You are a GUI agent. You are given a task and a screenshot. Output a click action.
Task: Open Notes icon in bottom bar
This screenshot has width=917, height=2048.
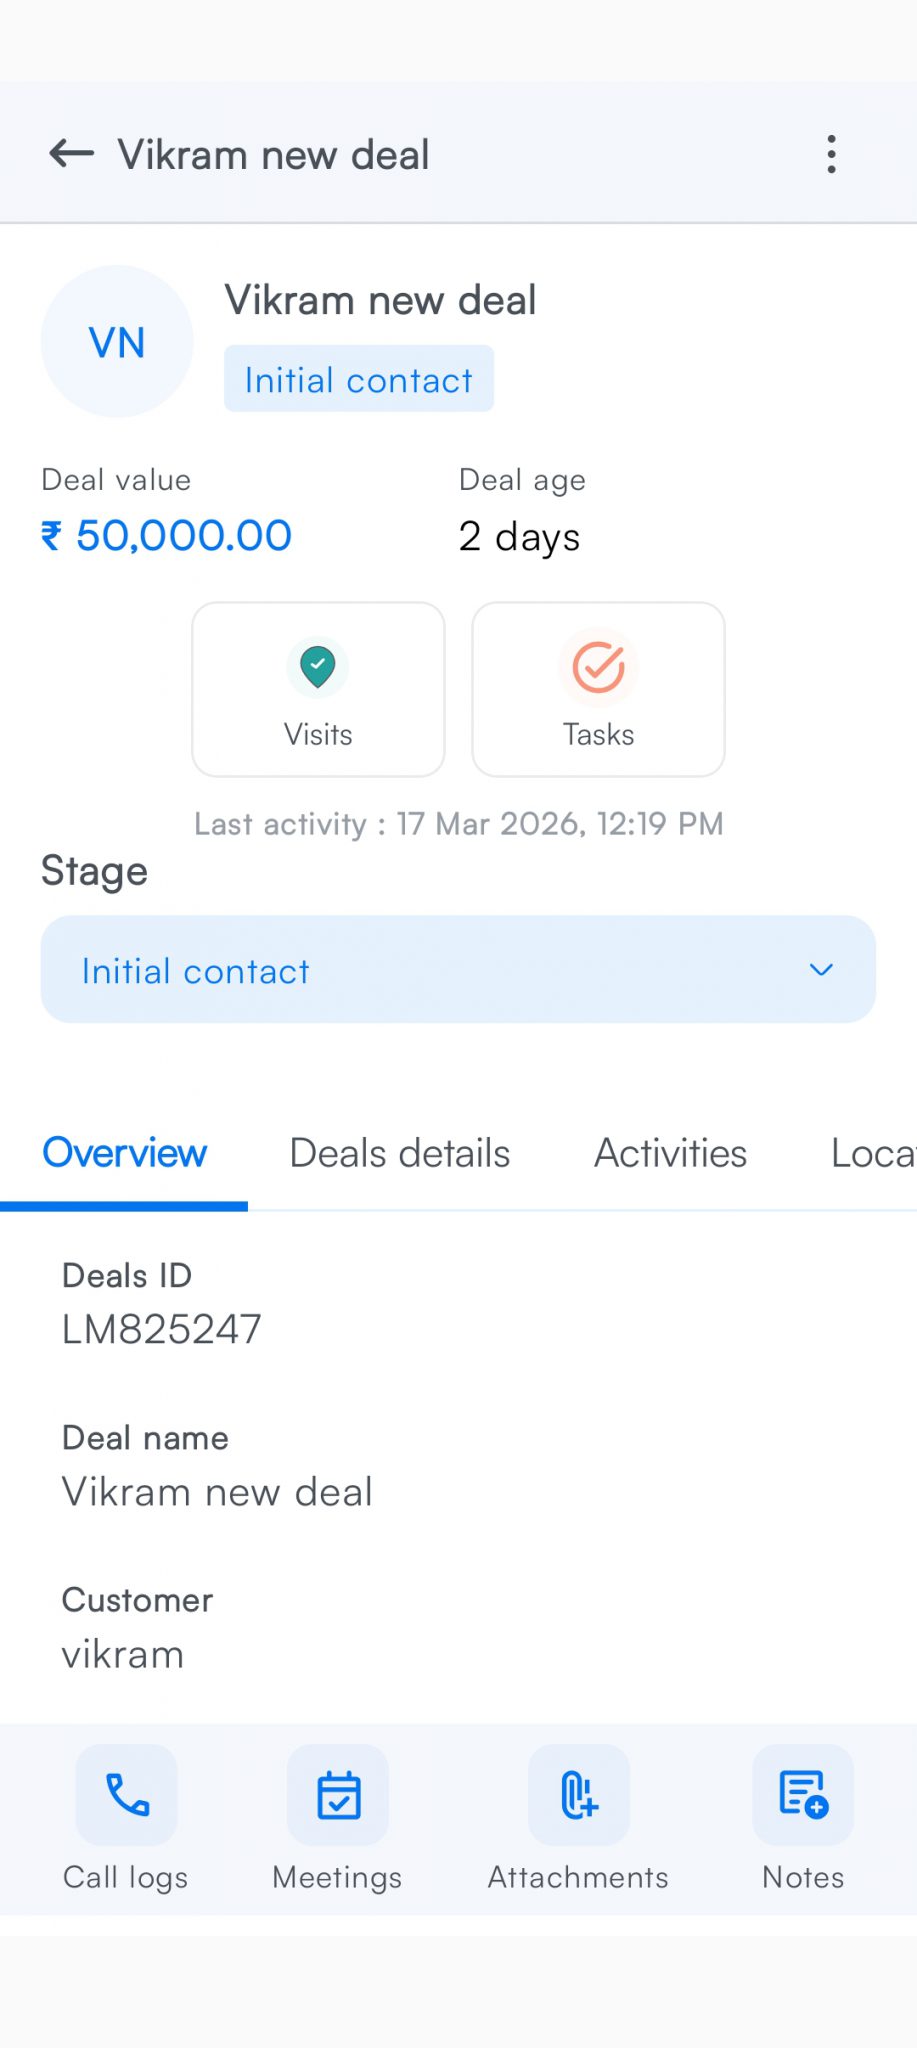coord(803,1795)
